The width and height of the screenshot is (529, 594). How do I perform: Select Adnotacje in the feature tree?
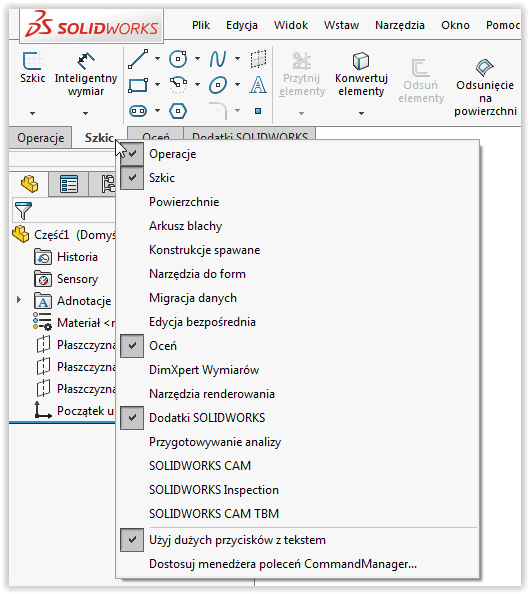tap(73, 301)
